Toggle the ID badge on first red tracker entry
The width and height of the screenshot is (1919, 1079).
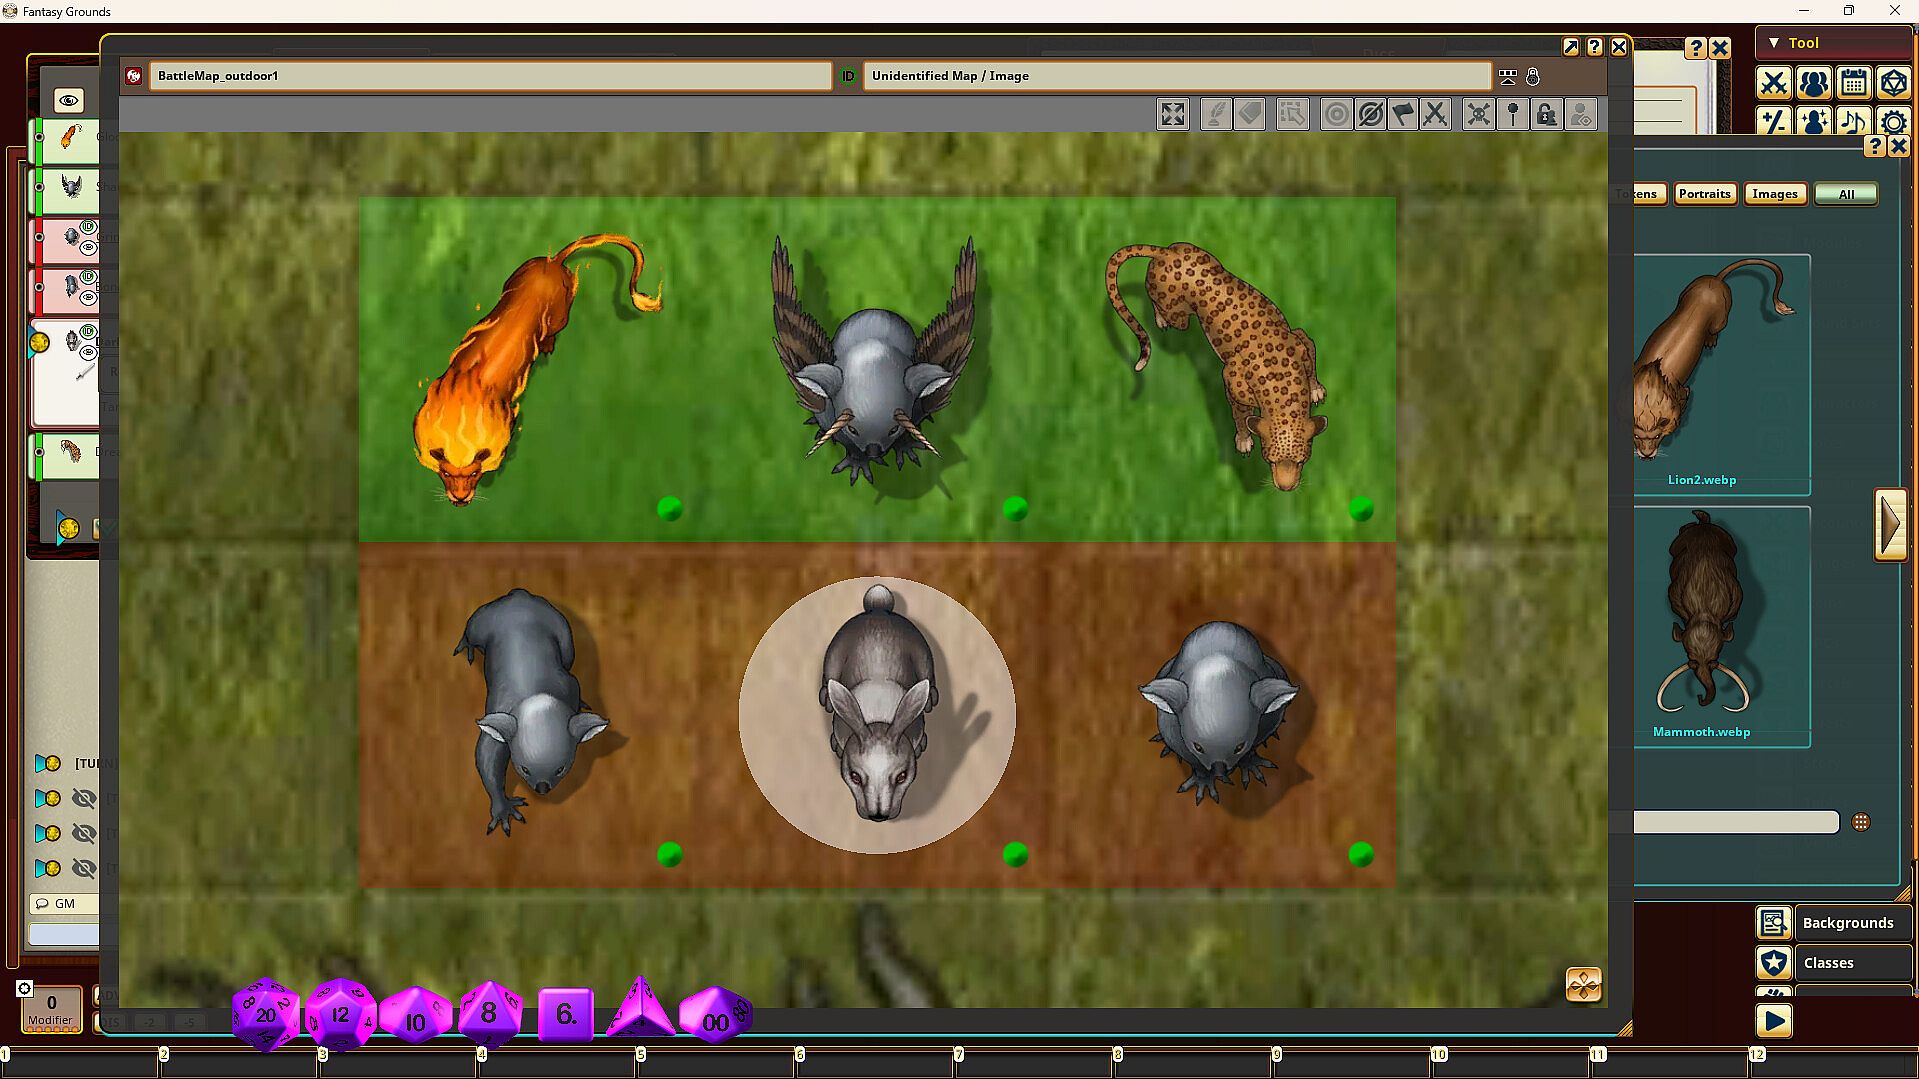coord(88,227)
